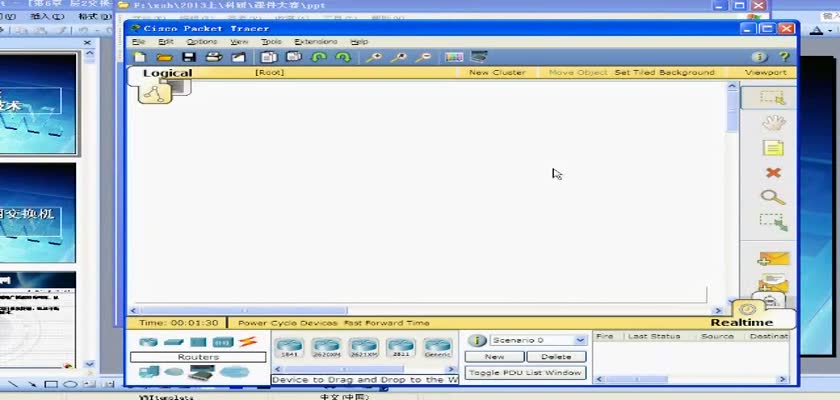This screenshot has height=400, width=840.
Task: Click the workspace horizontal scrollbar thumb
Action: coord(244,310)
